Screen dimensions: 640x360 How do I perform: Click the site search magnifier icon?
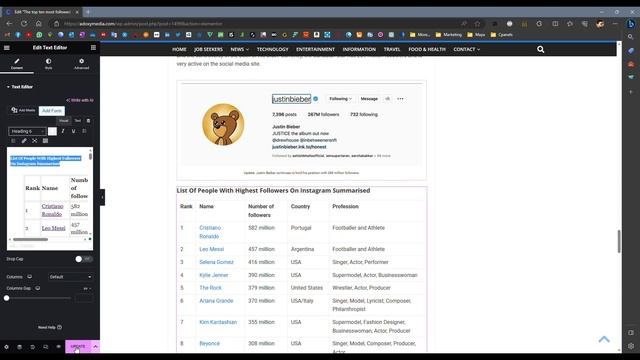(x=540, y=49)
